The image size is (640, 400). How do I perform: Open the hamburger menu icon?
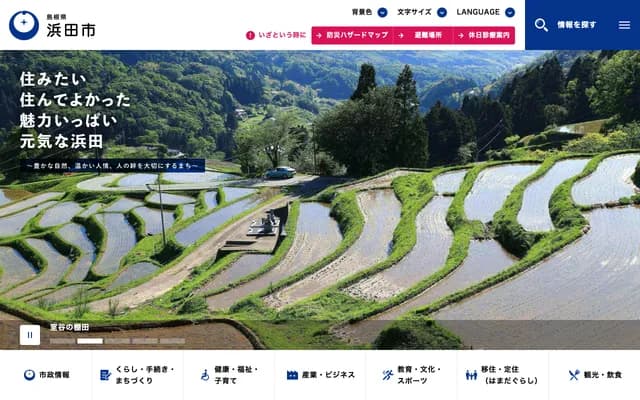(x=624, y=25)
